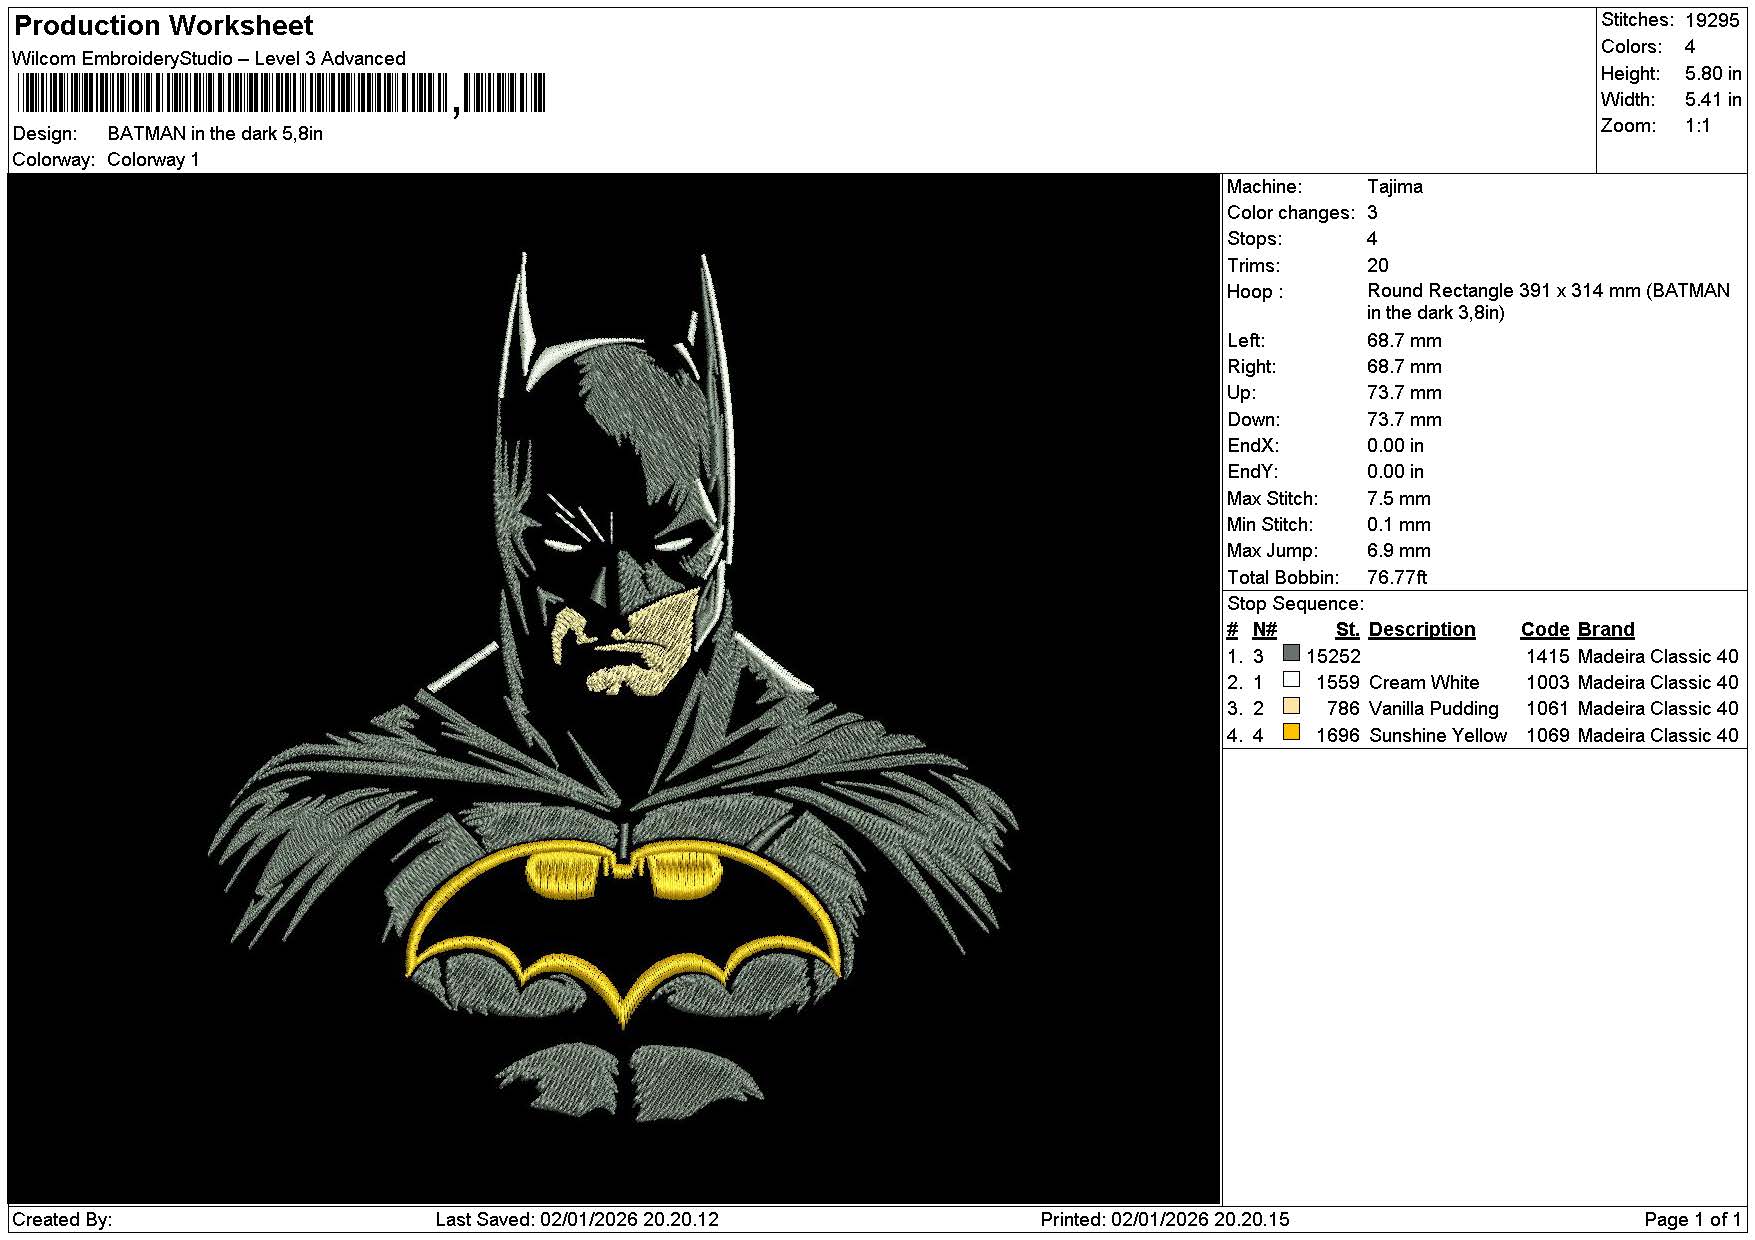Click the "Vanilla Pudding" description
Image resolution: width=1755 pixels, height=1240 pixels.
click(1434, 709)
